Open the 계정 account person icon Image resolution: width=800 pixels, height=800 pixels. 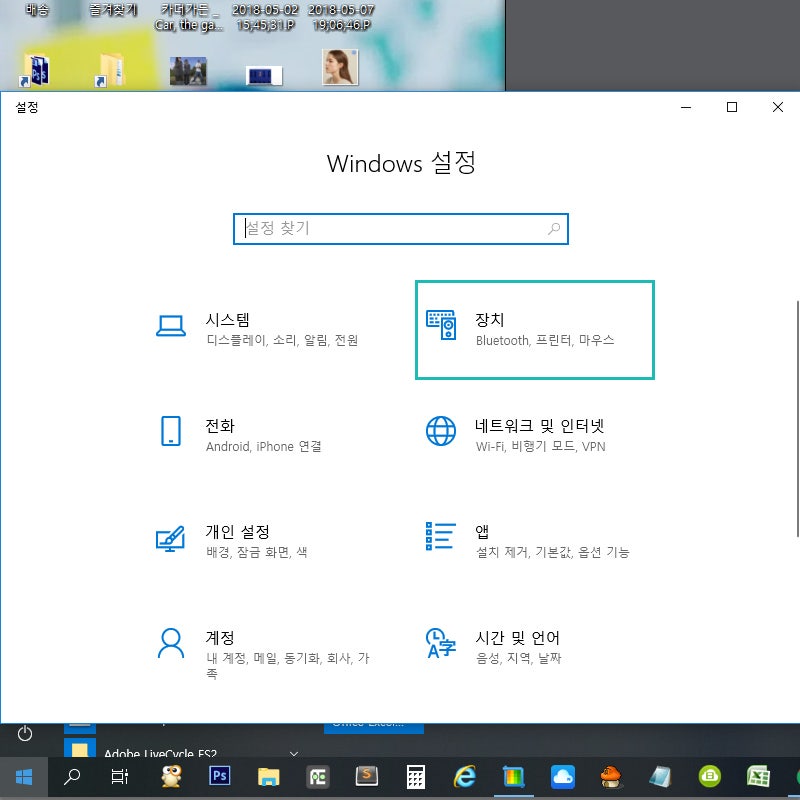pos(170,643)
